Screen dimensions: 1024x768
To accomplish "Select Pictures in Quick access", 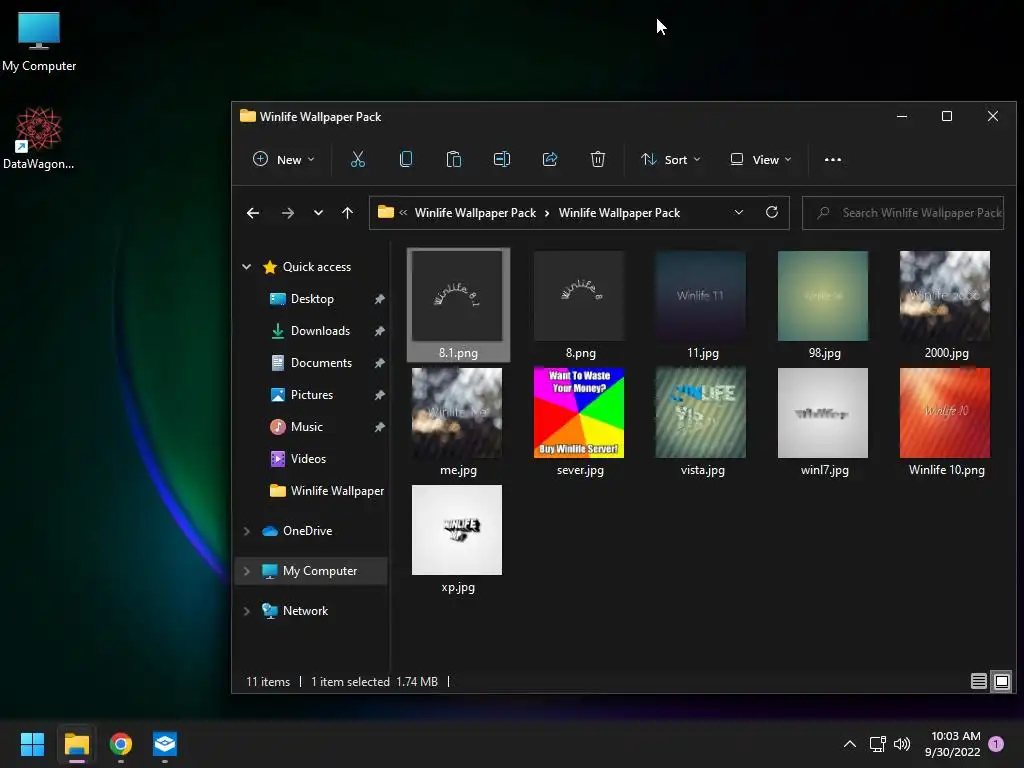I will [312, 394].
